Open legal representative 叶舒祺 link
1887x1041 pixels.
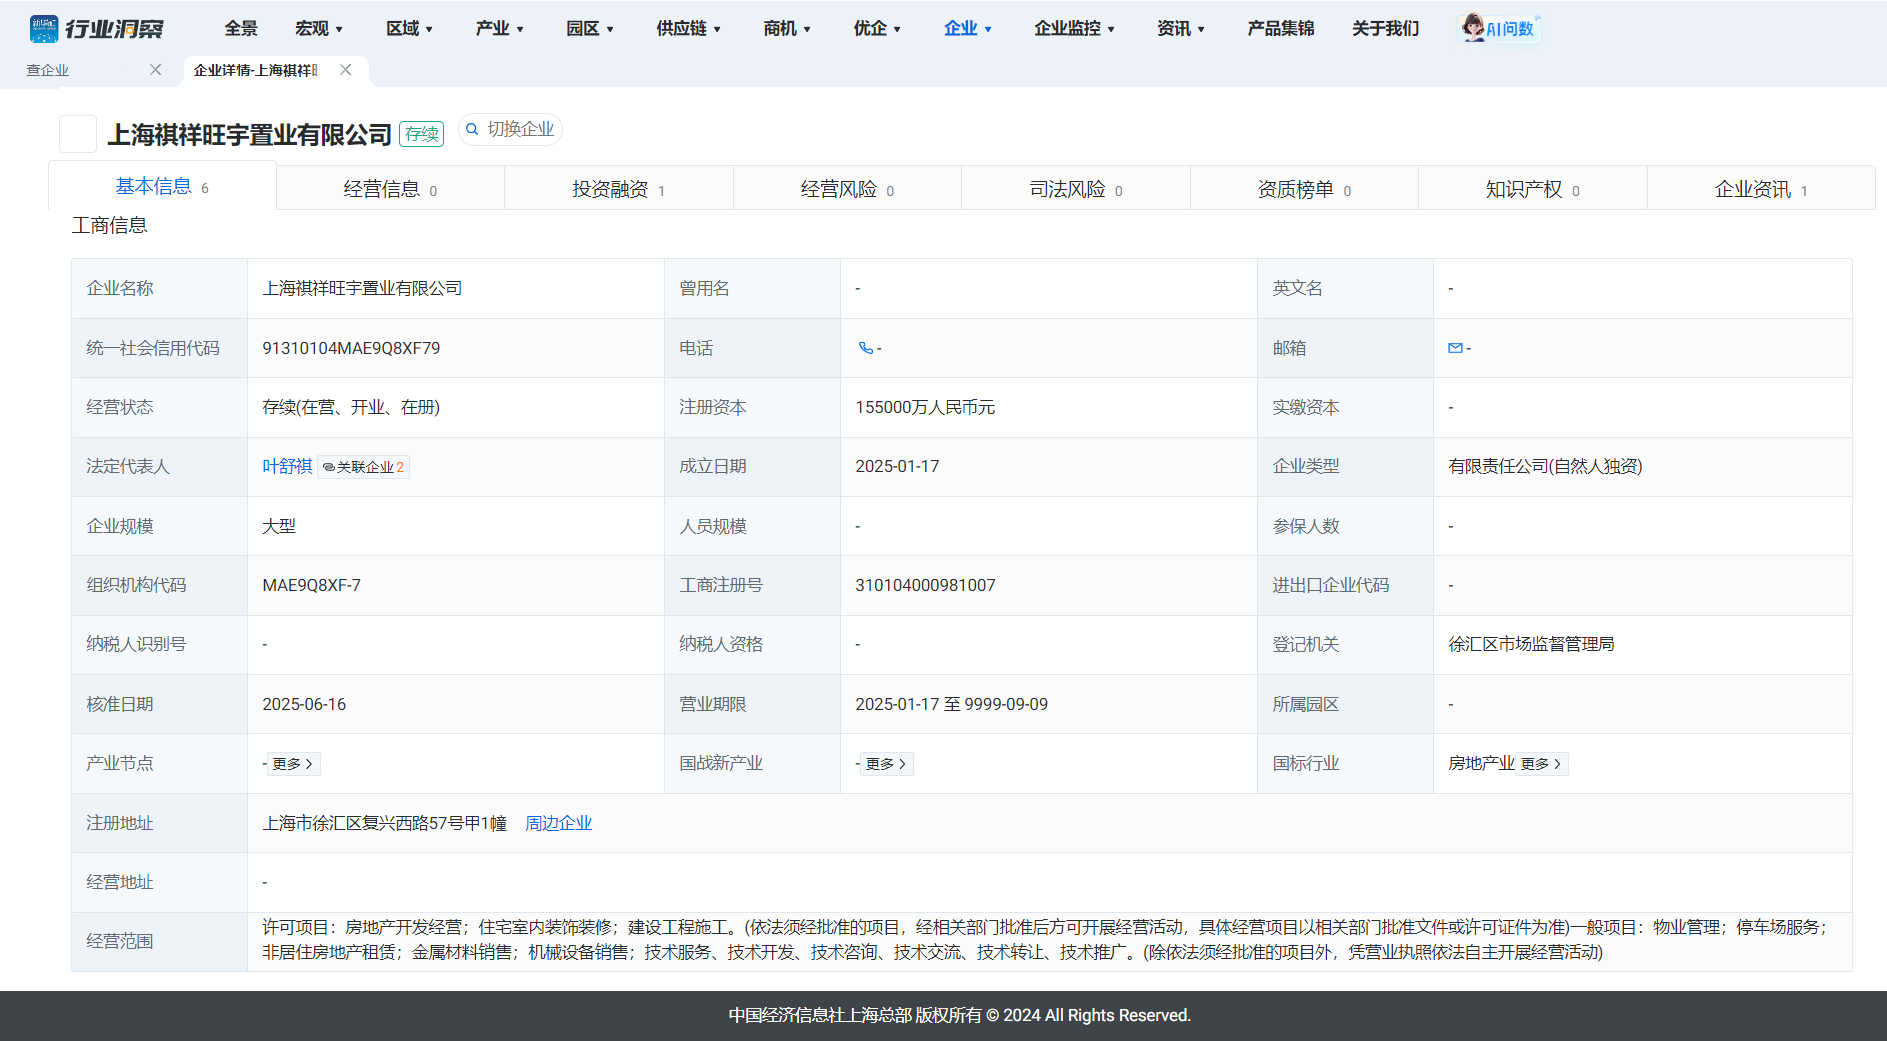coord(287,466)
